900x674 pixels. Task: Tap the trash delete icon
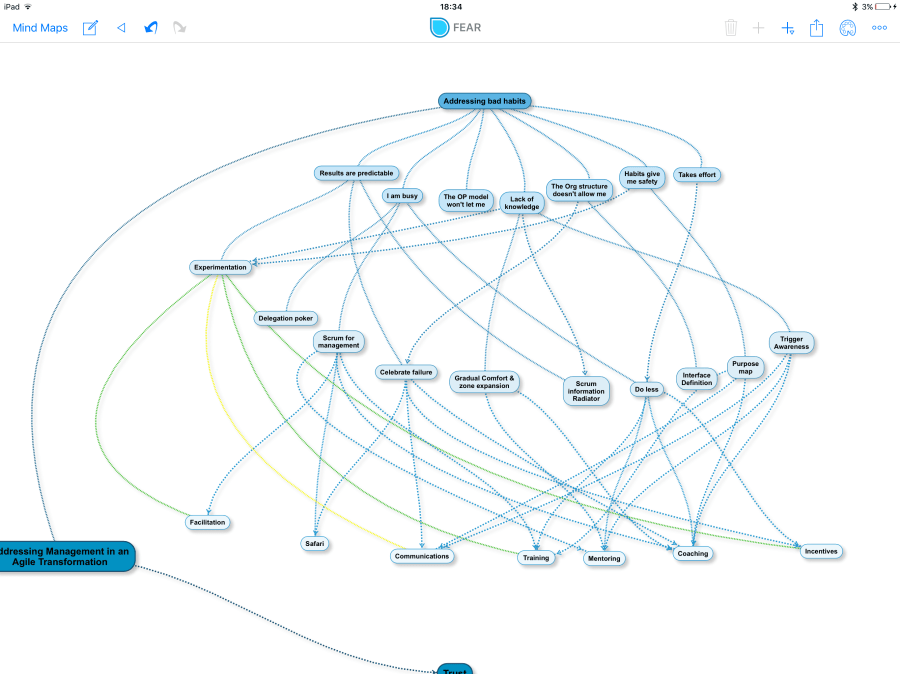point(731,28)
